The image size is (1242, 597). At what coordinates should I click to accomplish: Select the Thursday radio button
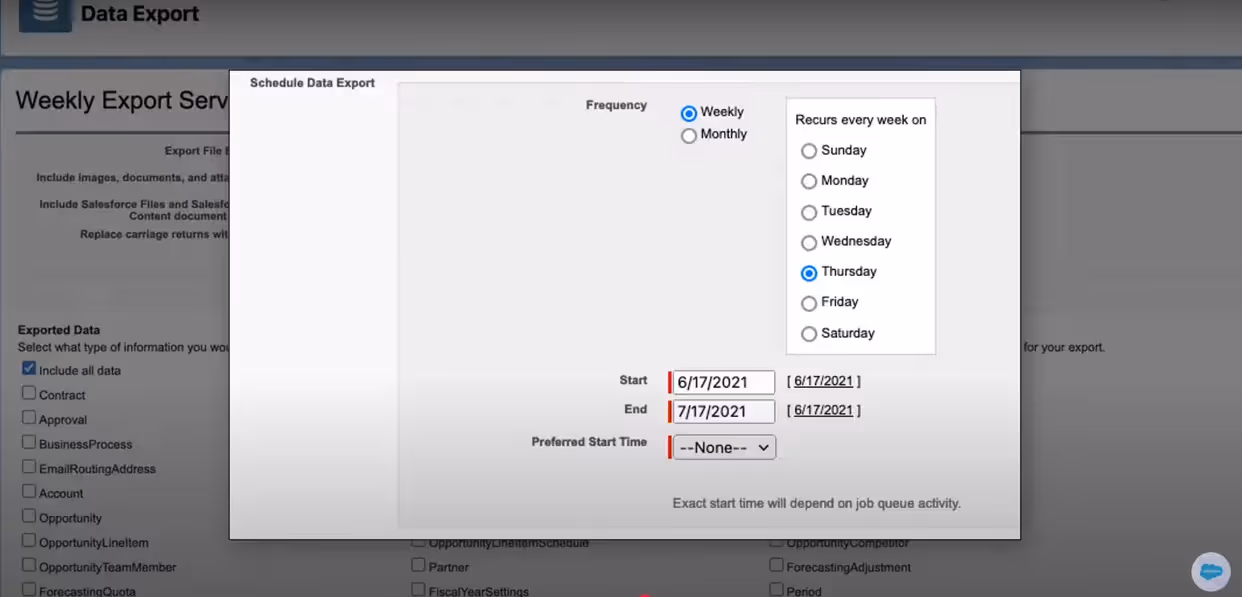pos(809,272)
